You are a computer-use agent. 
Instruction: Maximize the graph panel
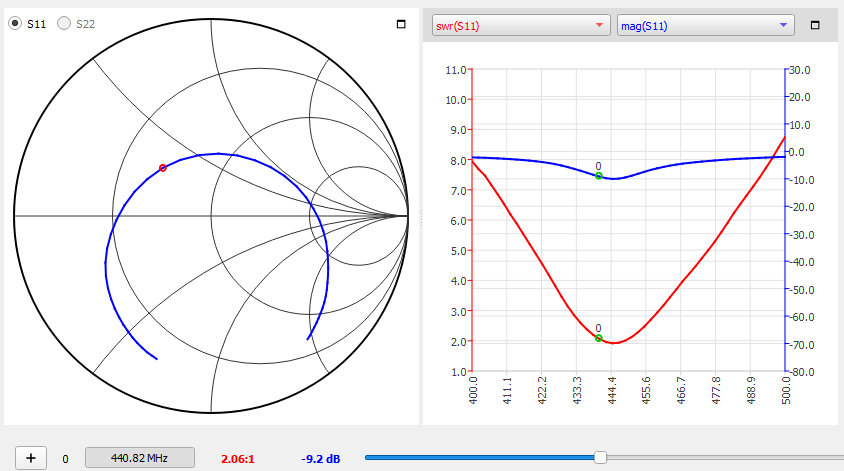click(x=815, y=25)
